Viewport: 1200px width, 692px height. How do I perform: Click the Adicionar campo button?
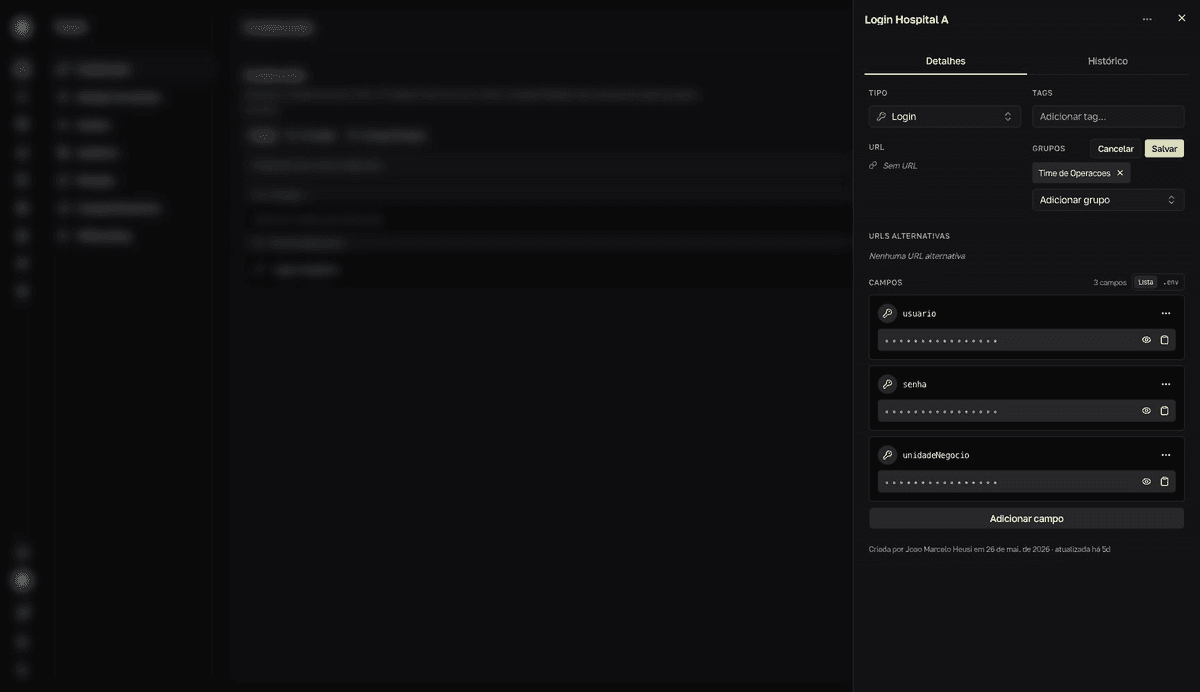point(1027,519)
